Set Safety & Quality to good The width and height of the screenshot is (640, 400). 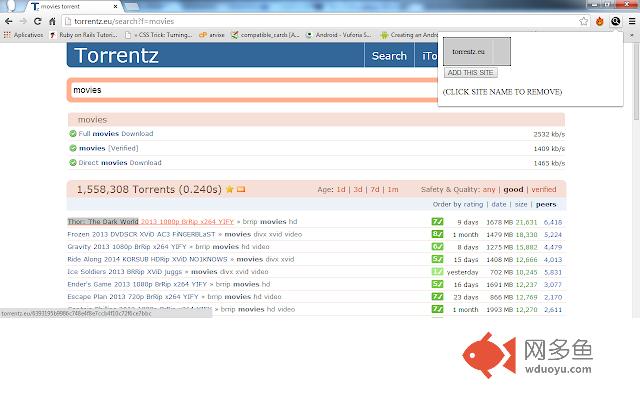pos(513,189)
